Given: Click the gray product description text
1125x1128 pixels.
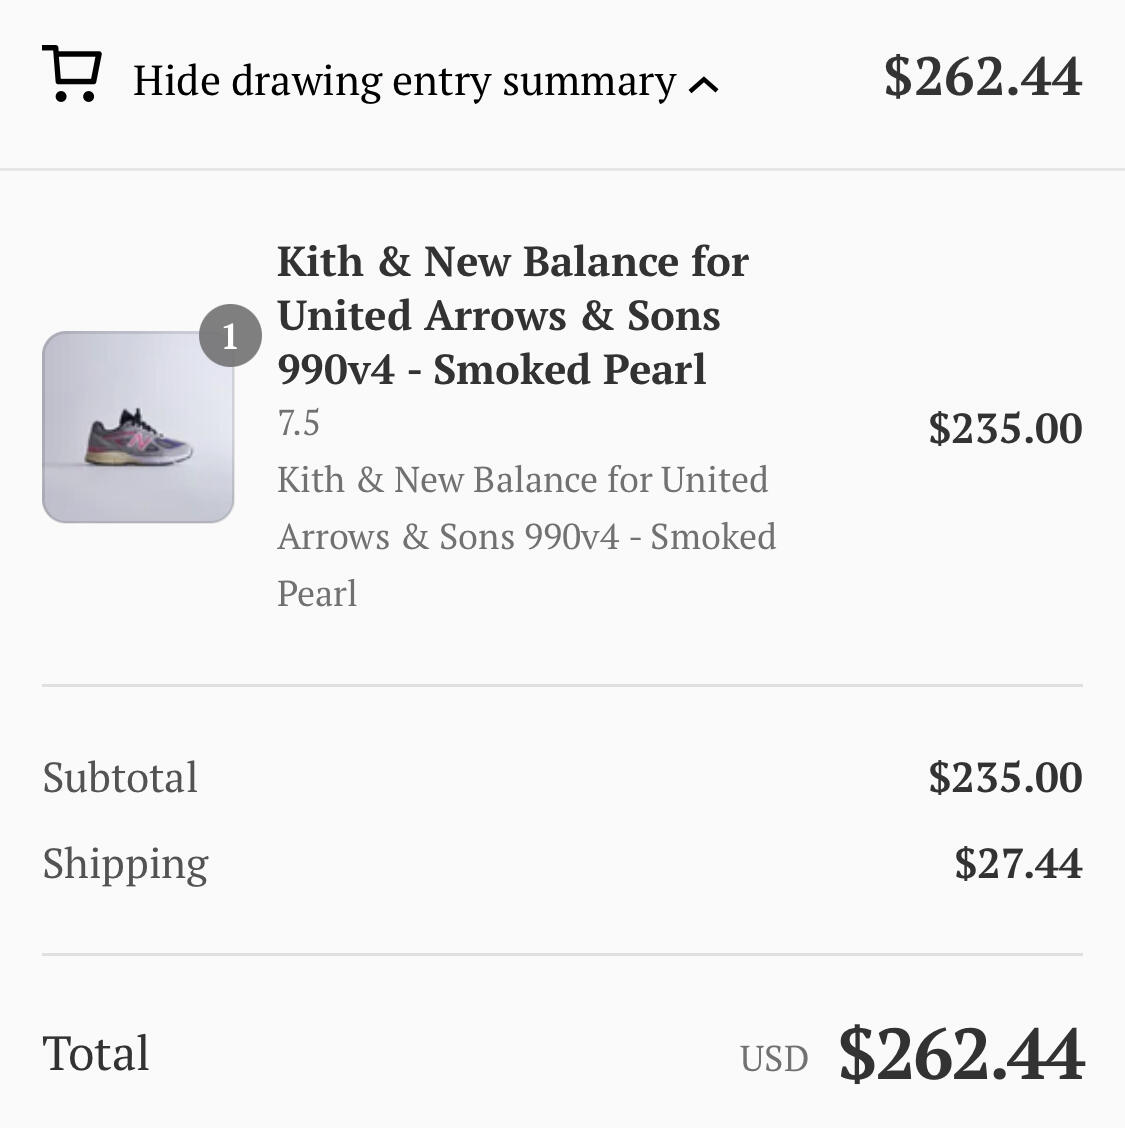Looking at the screenshot, I should [x=526, y=536].
